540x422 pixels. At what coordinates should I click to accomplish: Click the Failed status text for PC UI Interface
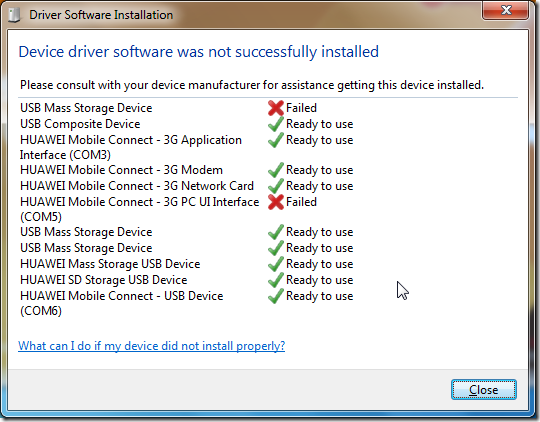301,202
